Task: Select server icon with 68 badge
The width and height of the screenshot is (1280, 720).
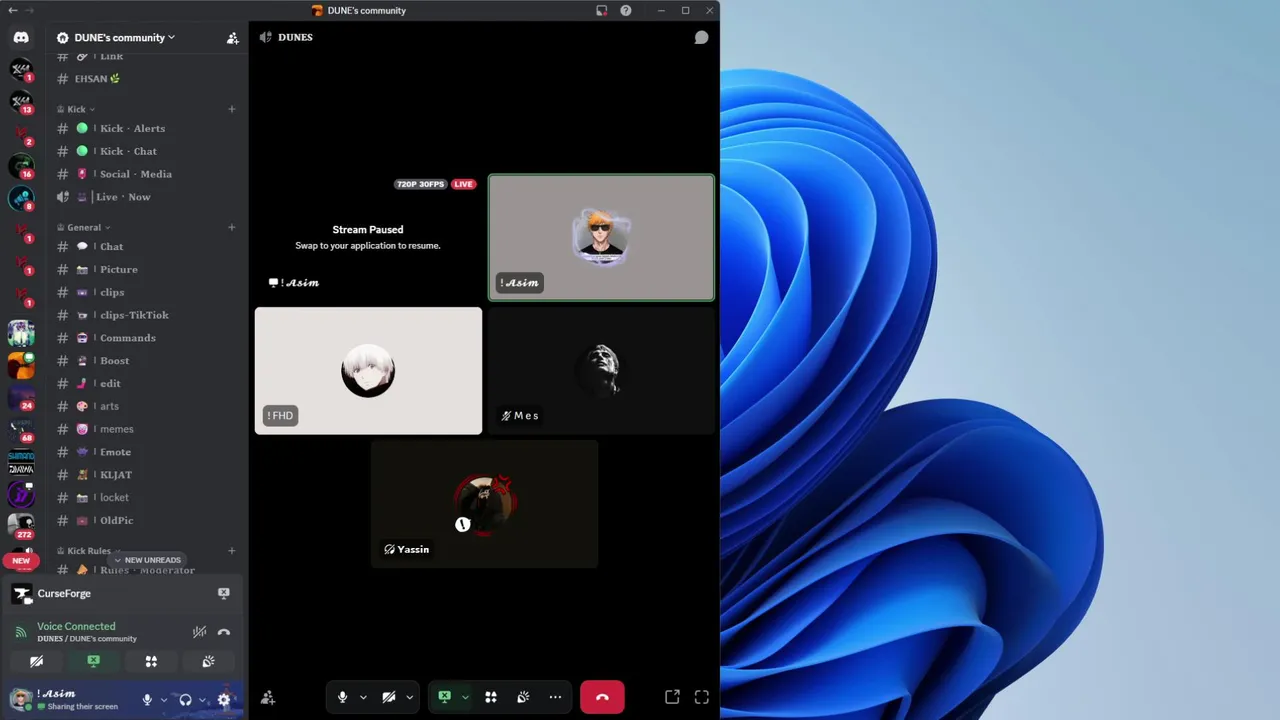Action: [21, 430]
